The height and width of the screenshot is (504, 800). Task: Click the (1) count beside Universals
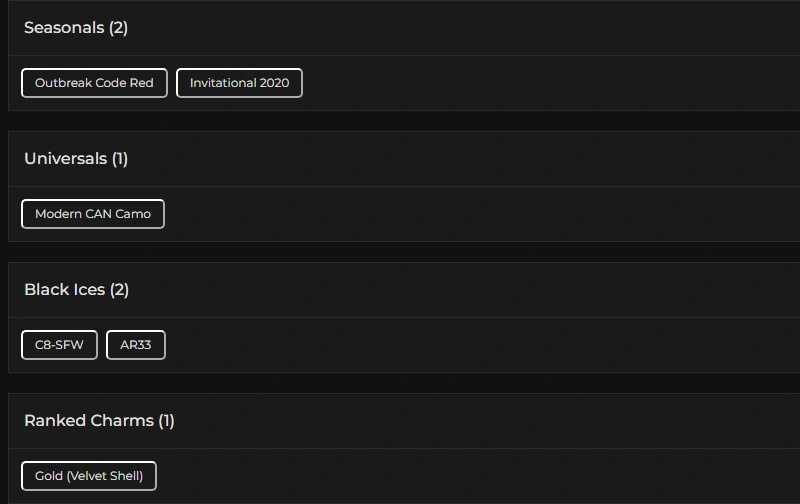coord(120,159)
